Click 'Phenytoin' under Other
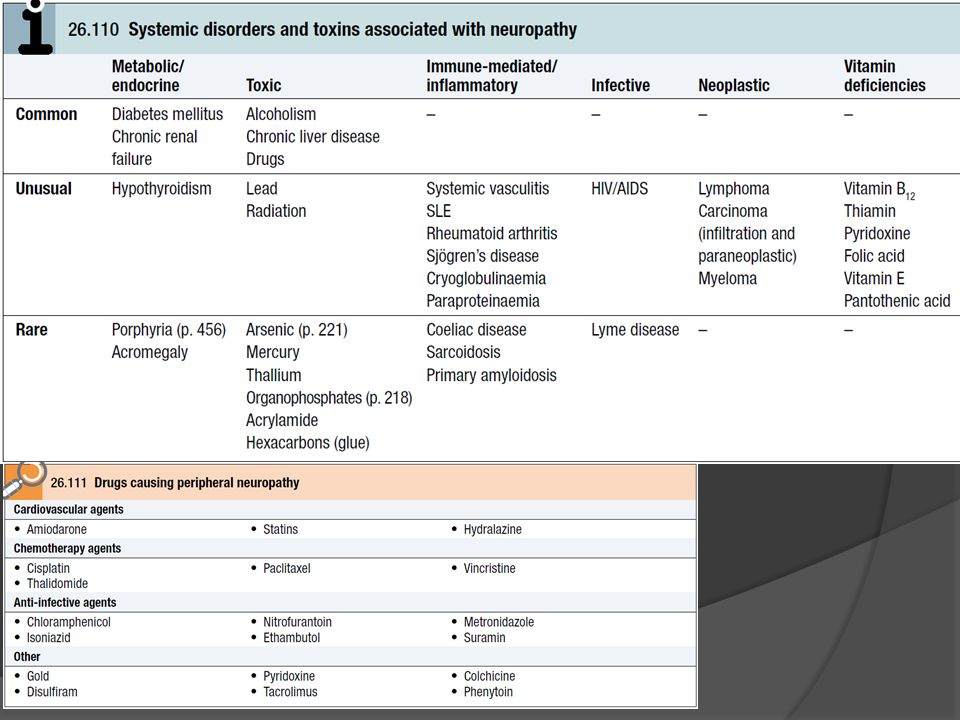The width and height of the screenshot is (960, 720). coord(488,692)
